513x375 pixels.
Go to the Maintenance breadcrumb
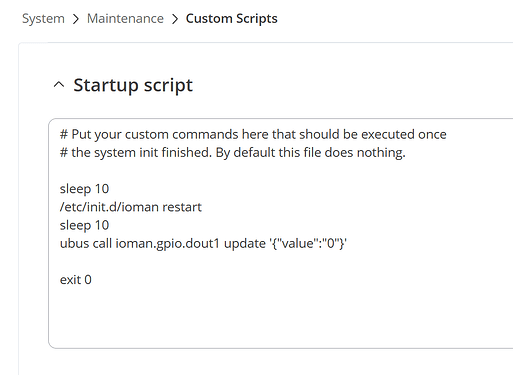(x=125, y=19)
